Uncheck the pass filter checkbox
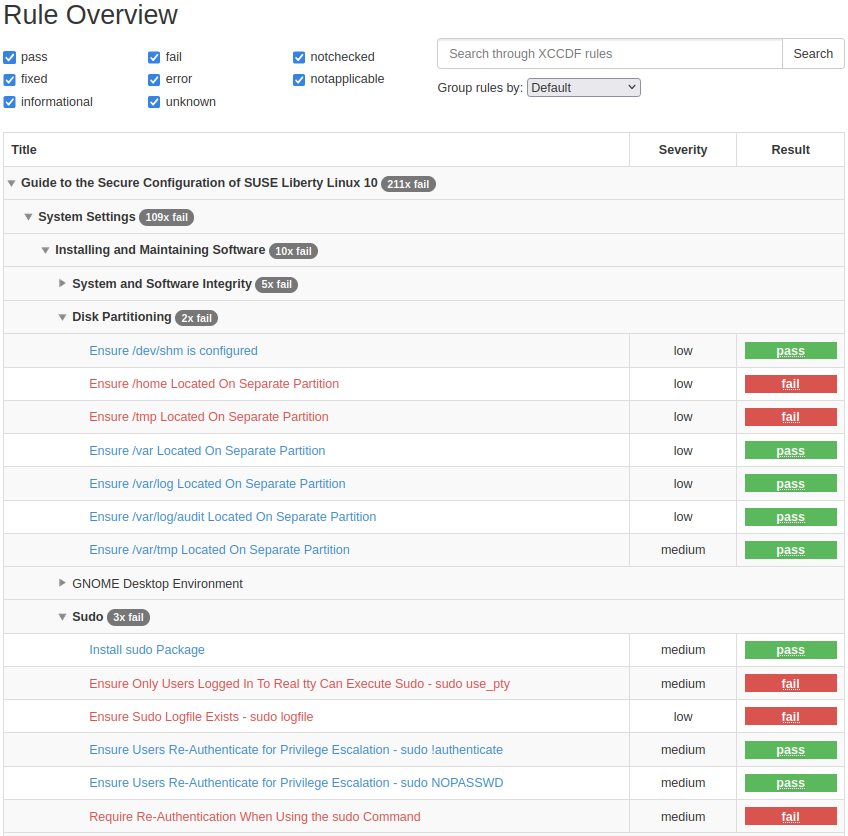 (10, 57)
